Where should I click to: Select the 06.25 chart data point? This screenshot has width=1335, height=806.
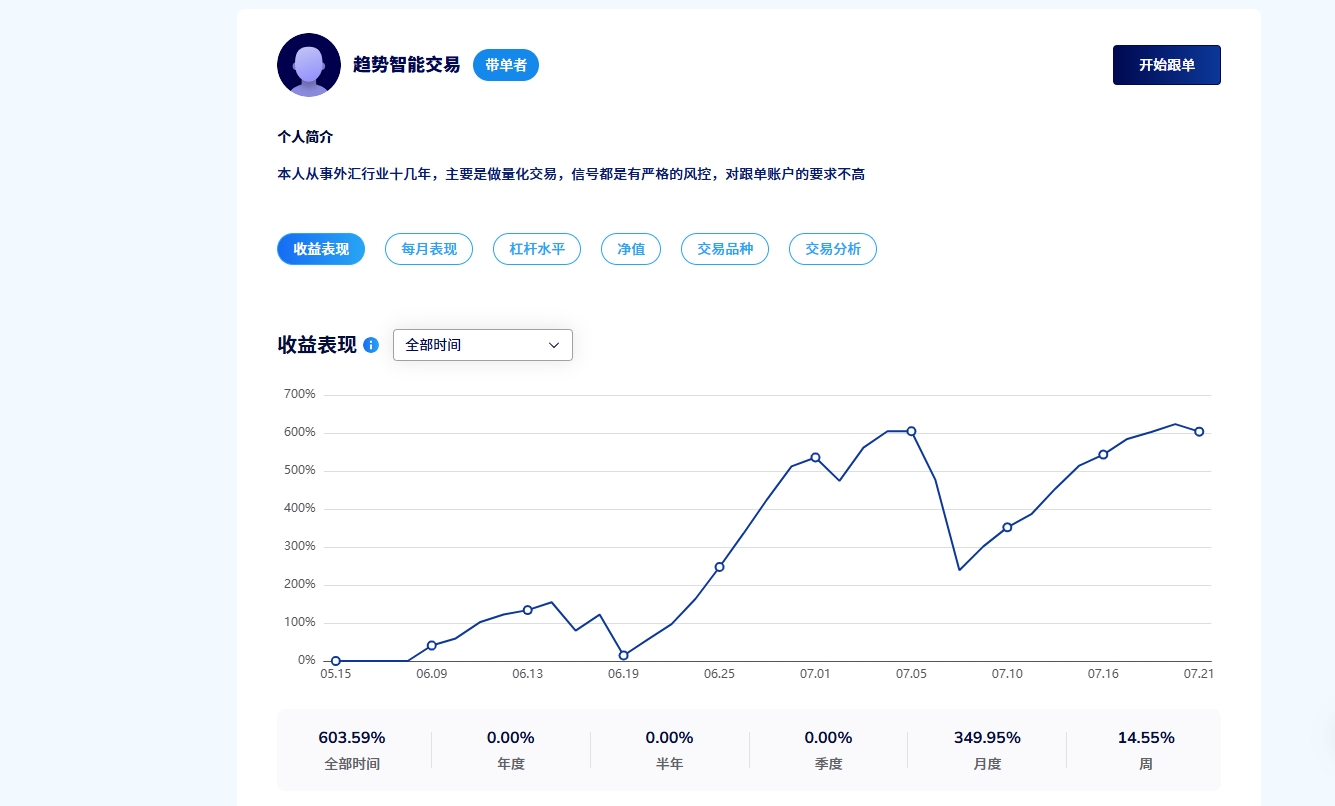(719, 567)
